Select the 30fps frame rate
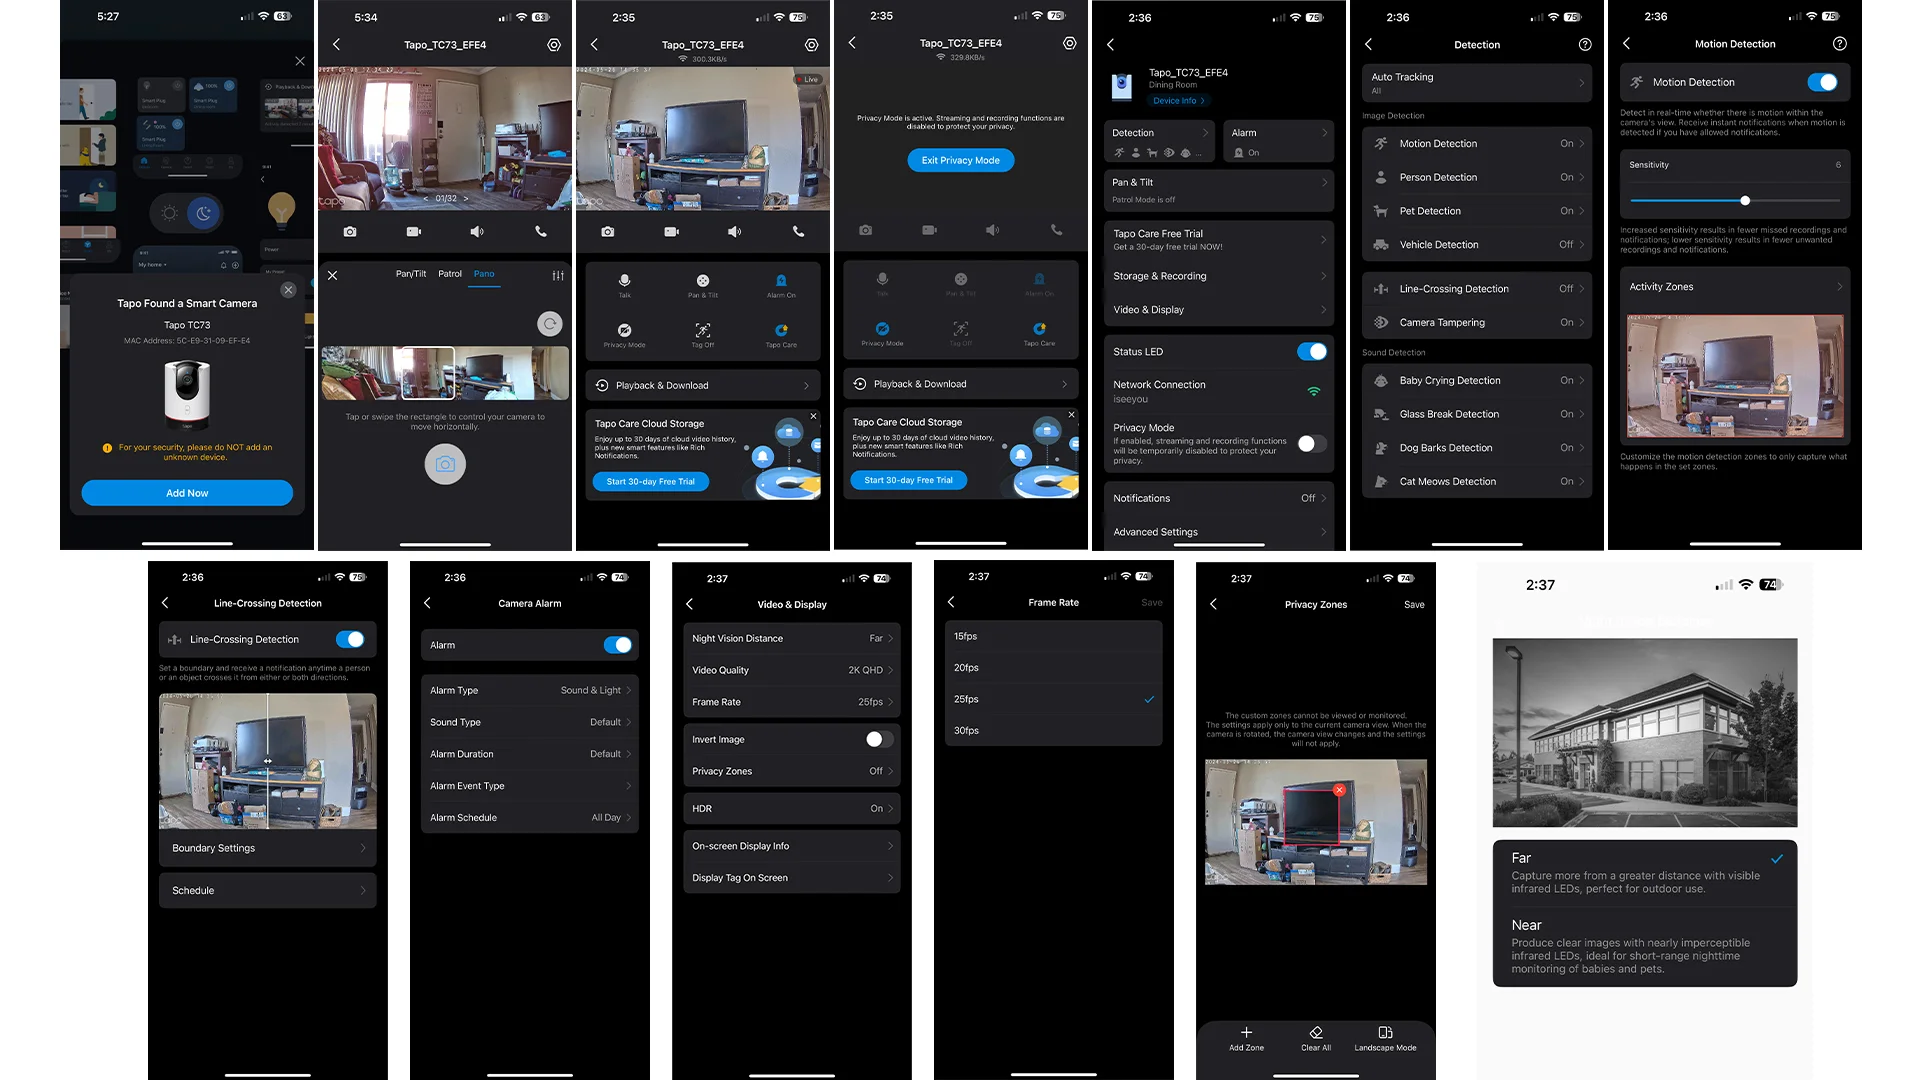The width and height of the screenshot is (1920, 1080). [1052, 731]
